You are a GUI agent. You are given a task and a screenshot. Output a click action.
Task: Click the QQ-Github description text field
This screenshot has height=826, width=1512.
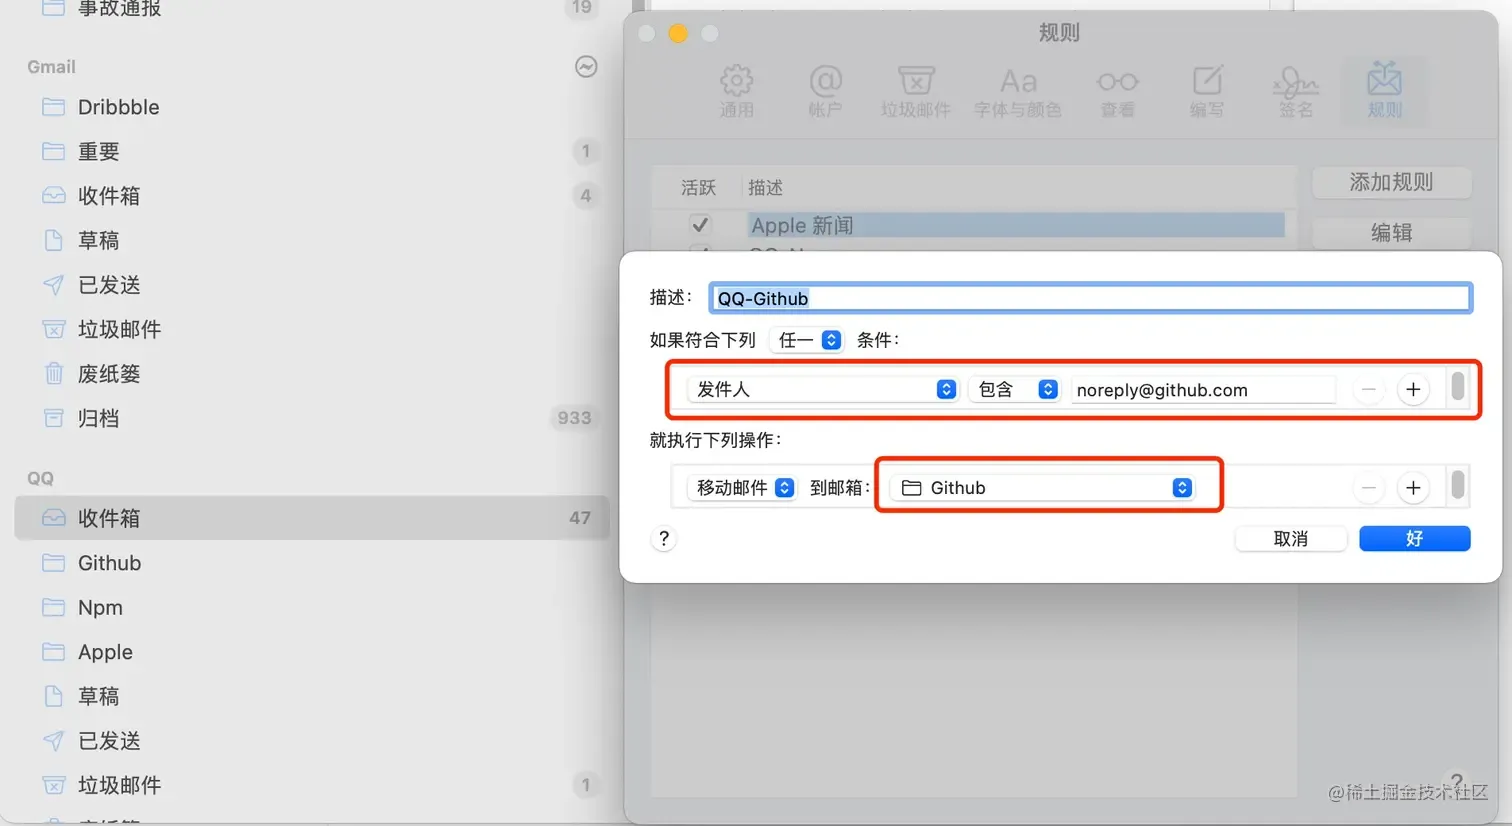click(1090, 298)
